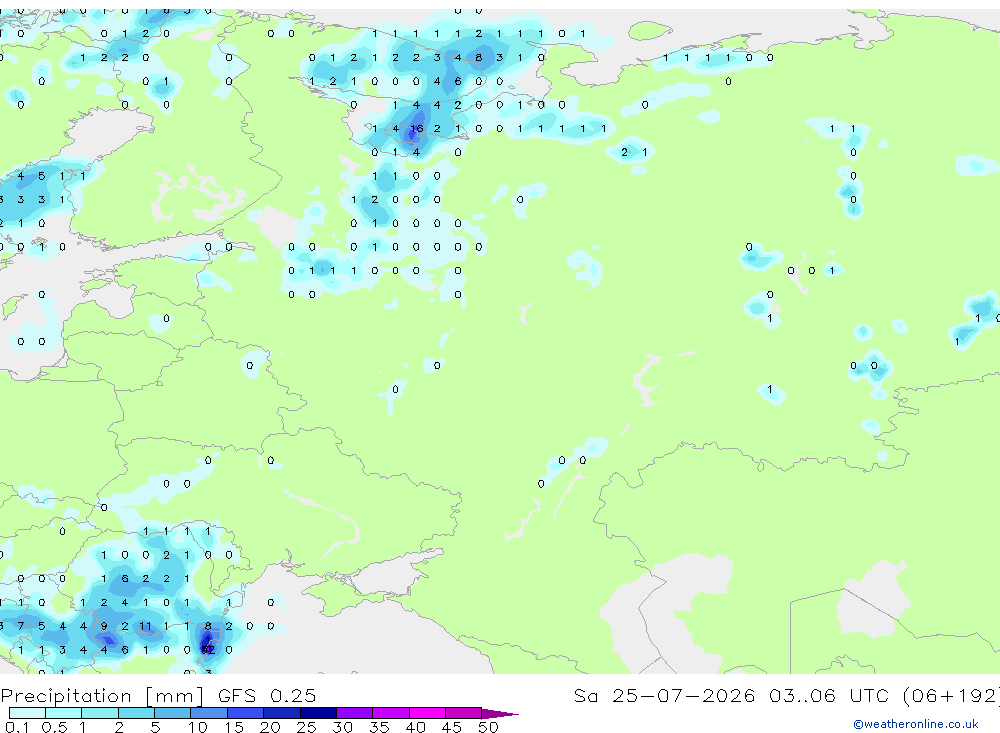
Task: Click the '(06+192)' forecast offset text
Action: tap(951, 696)
